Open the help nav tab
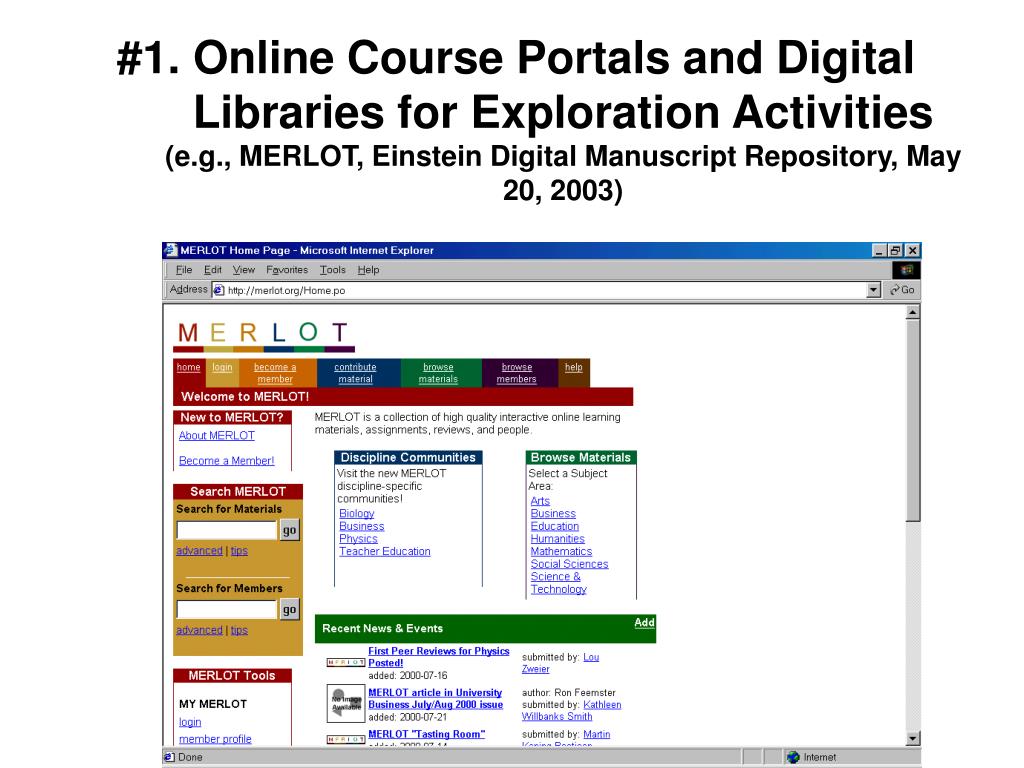The width and height of the screenshot is (1024, 768). [x=573, y=367]
